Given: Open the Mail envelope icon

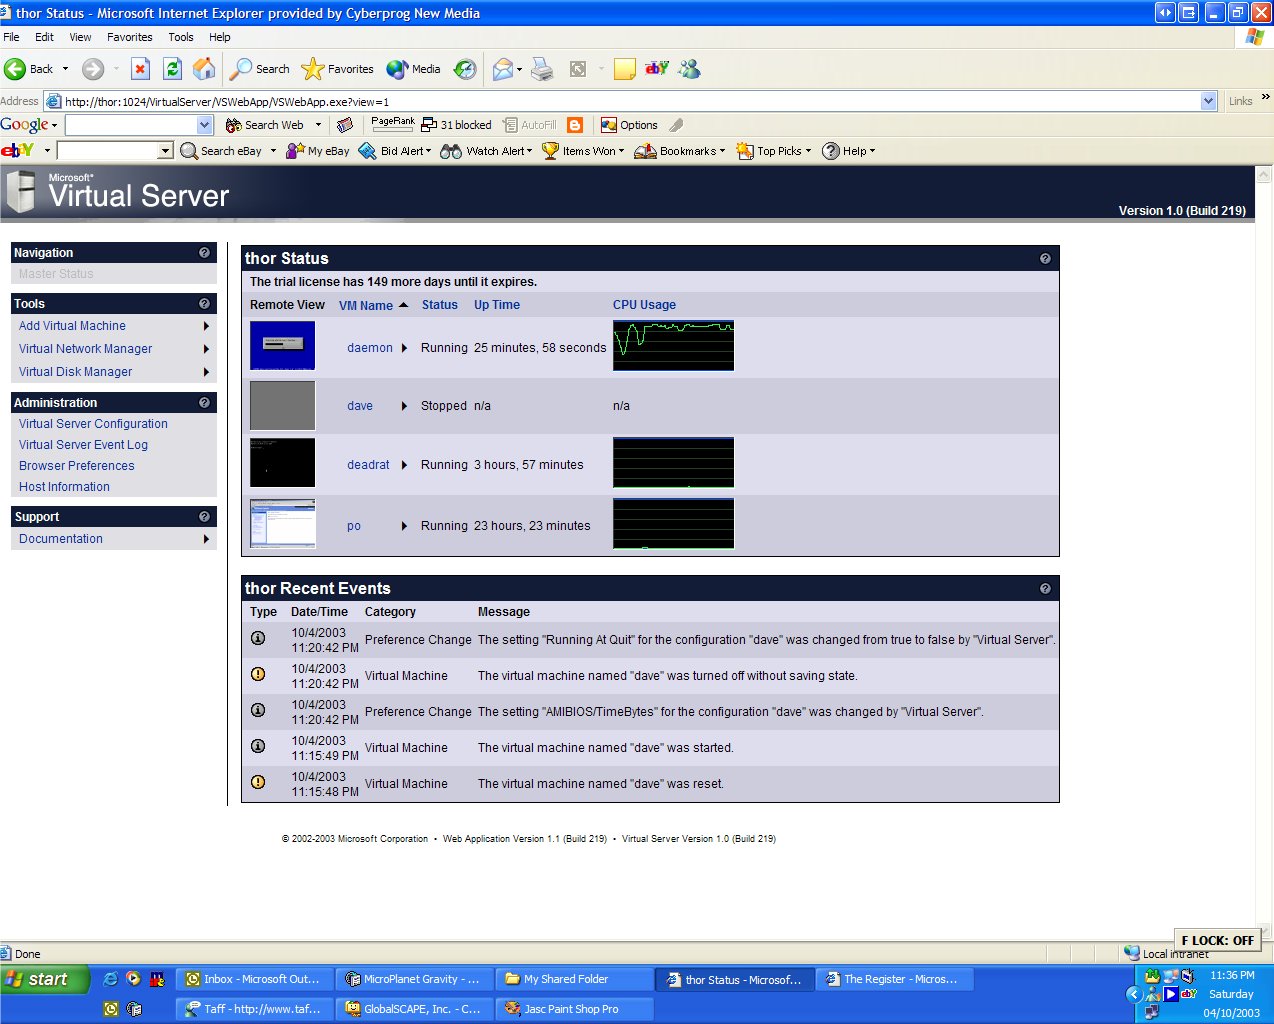Looking at the screenshot, I should coord(503,69).
